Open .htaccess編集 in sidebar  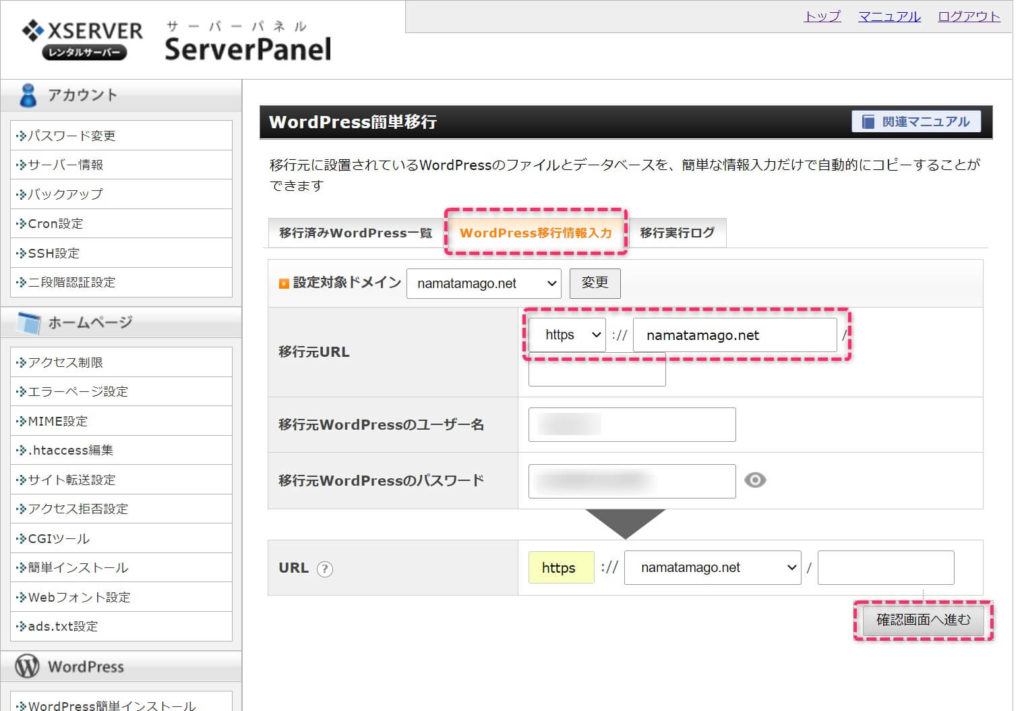[x=121, y=450]
